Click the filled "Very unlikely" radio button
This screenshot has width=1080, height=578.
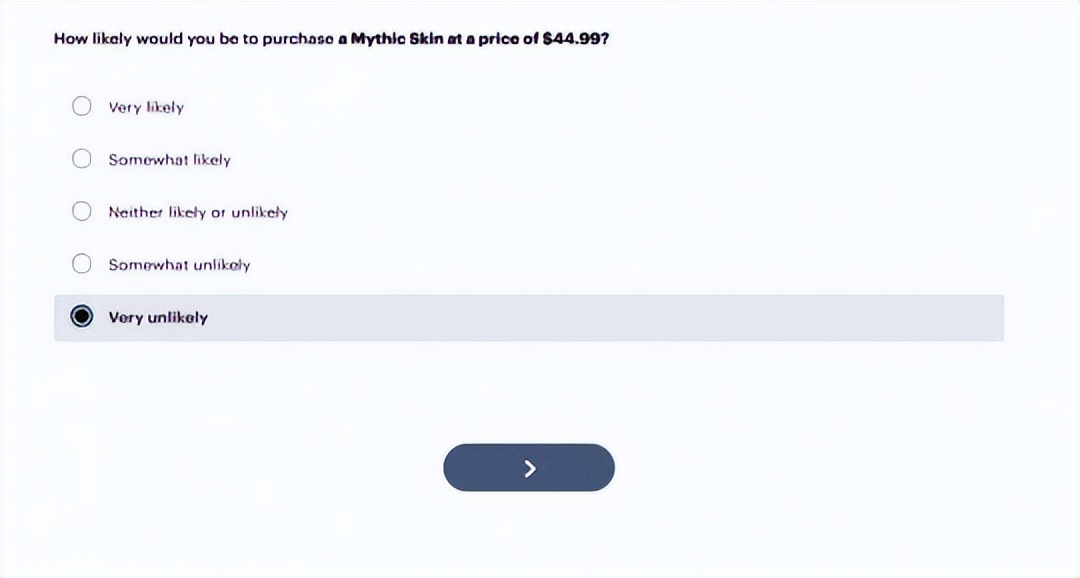click(82, 317)
